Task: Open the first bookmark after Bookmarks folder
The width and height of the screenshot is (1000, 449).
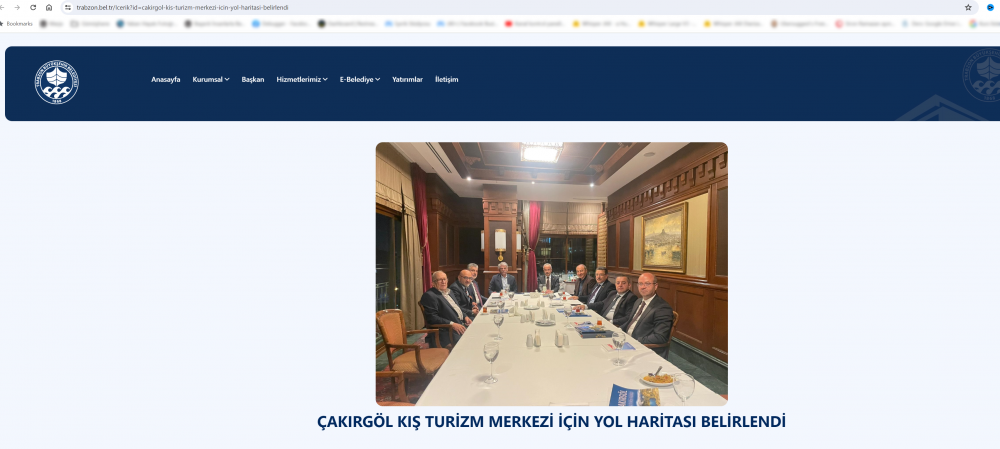Action: [52, 23]
